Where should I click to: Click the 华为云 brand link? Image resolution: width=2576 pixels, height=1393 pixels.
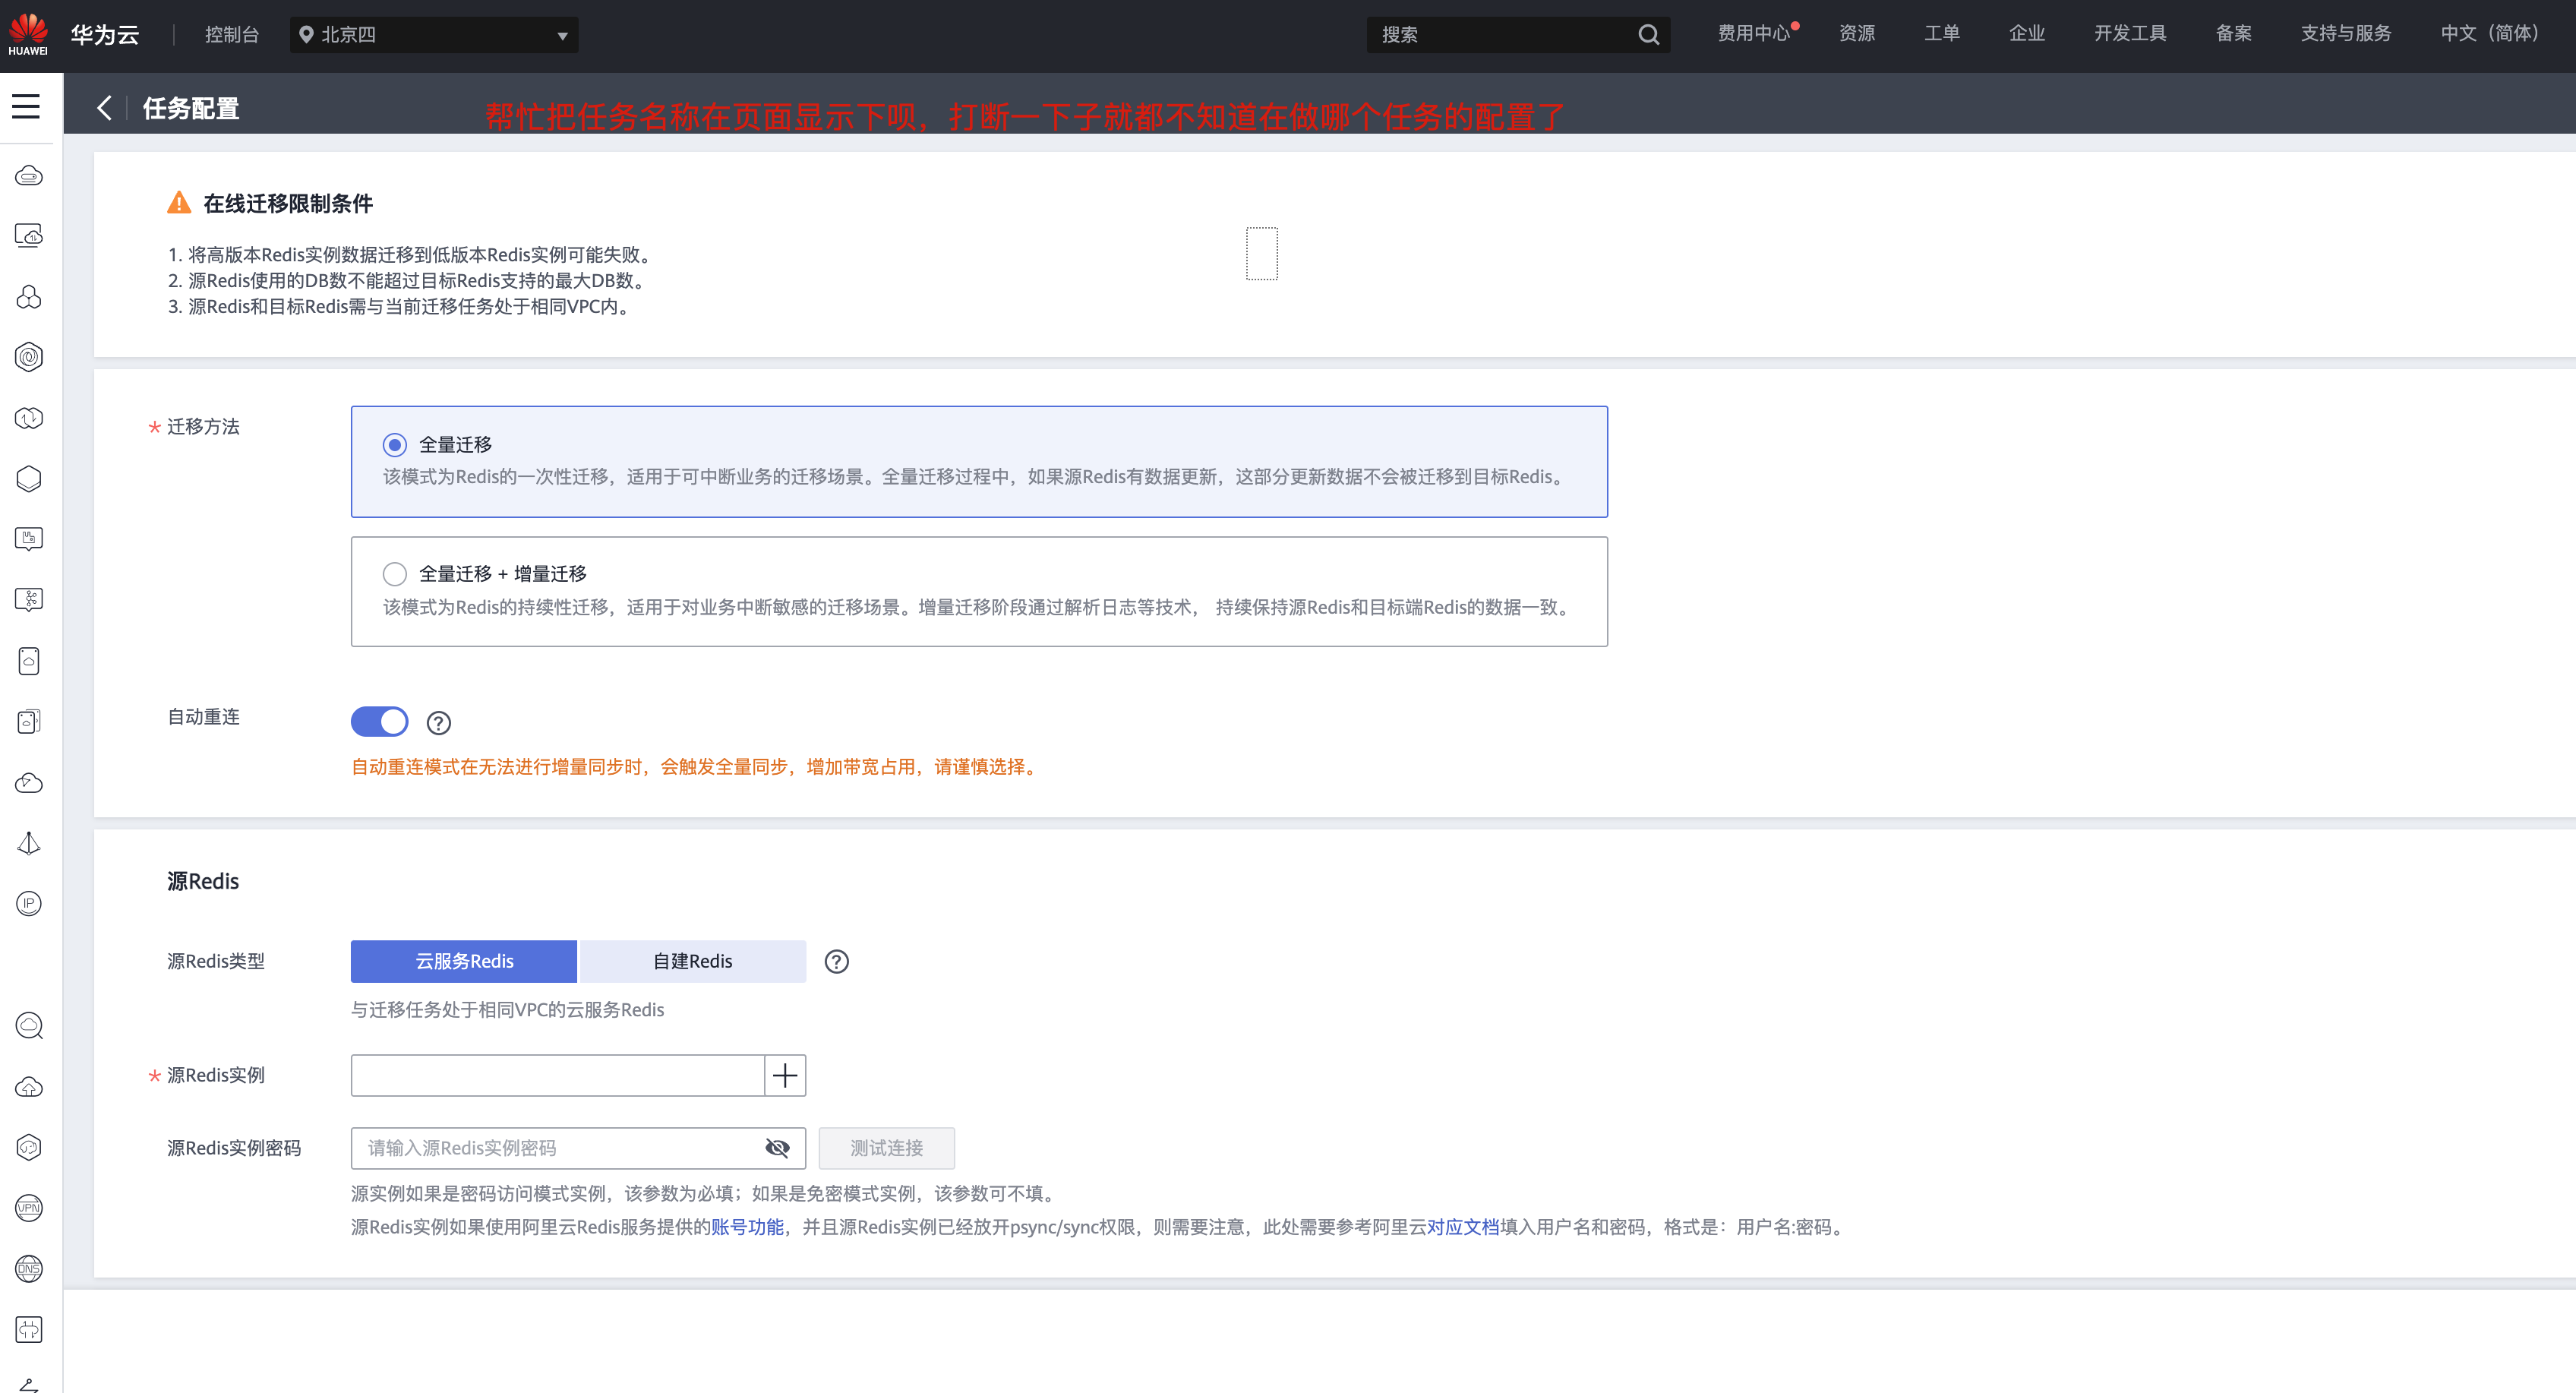(105, 35)
